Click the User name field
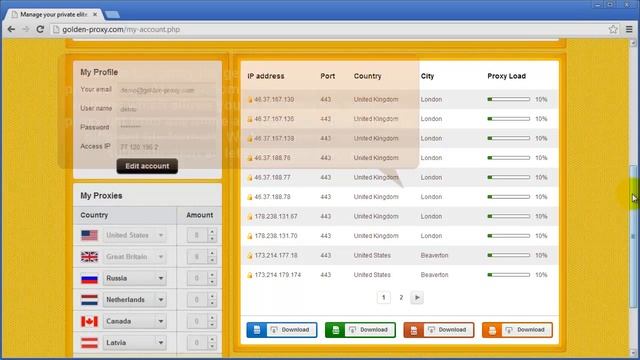 [167, 109]
